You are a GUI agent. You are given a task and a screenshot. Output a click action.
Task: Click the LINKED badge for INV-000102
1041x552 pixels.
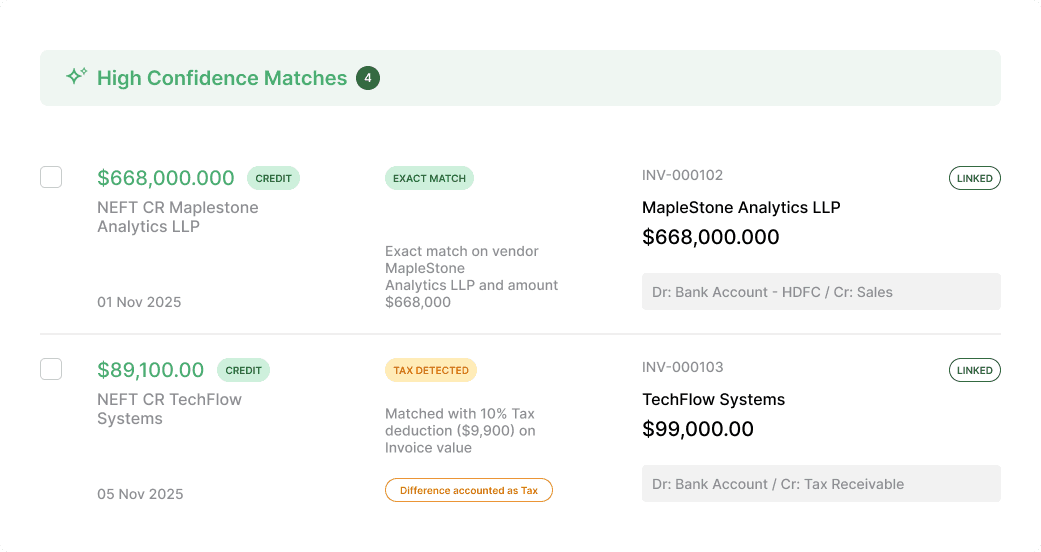(x=975, y=178)
